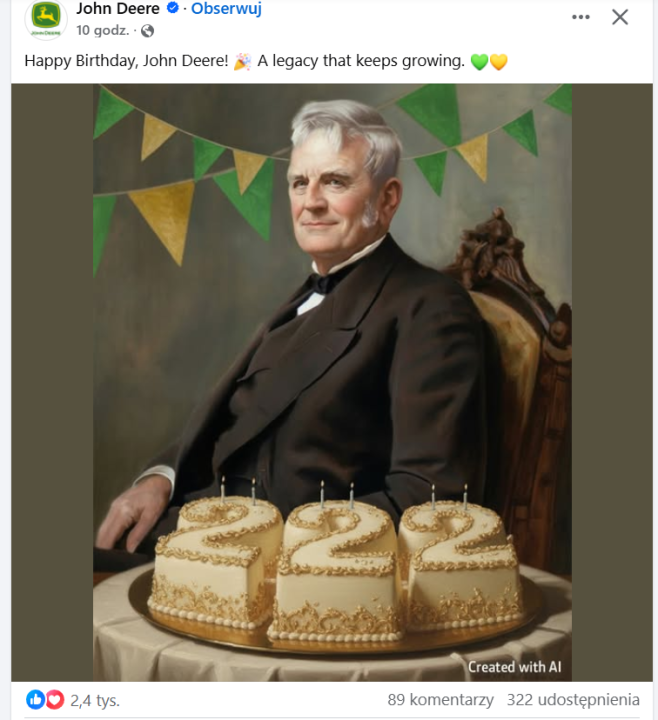Open the 10 godz. timestamp link

tap(103, 30)
